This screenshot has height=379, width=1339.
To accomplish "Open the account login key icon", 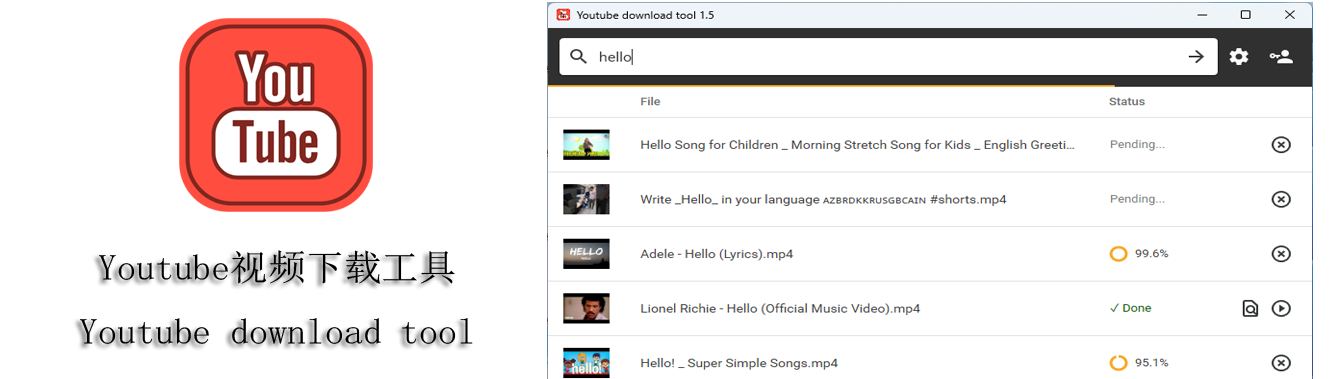I will tap(1281, 57).
